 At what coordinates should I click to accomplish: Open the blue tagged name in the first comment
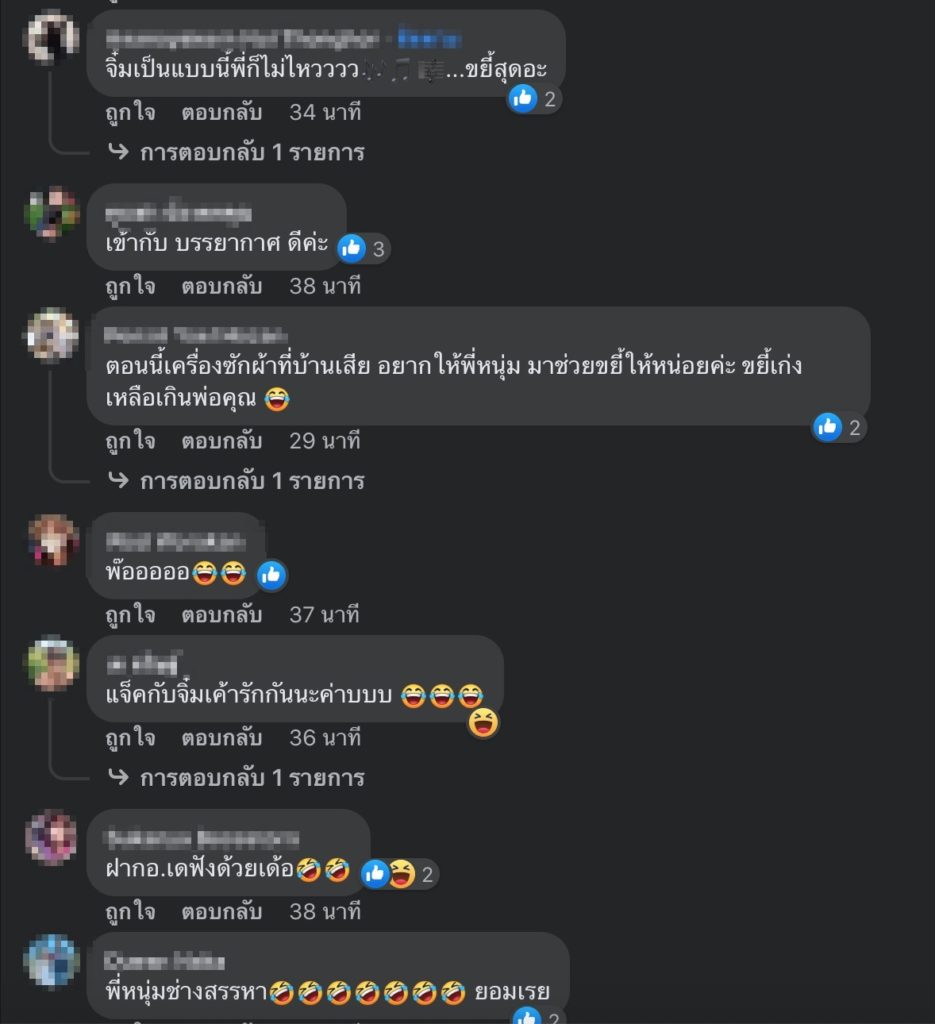coord(430,39)
